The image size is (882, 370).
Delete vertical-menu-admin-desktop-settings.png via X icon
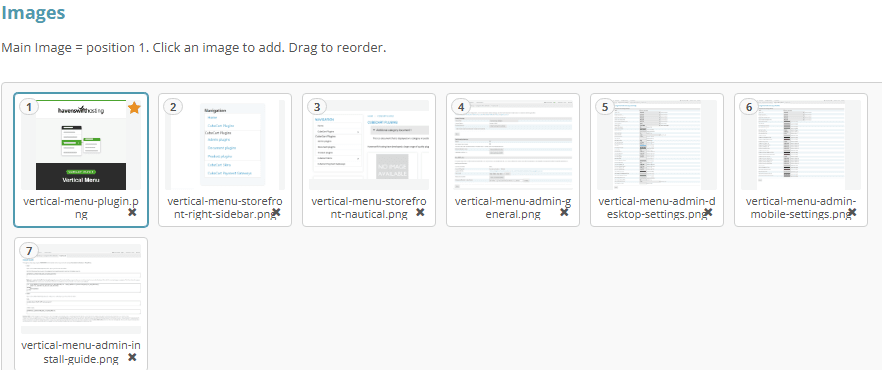coord(708,212)
